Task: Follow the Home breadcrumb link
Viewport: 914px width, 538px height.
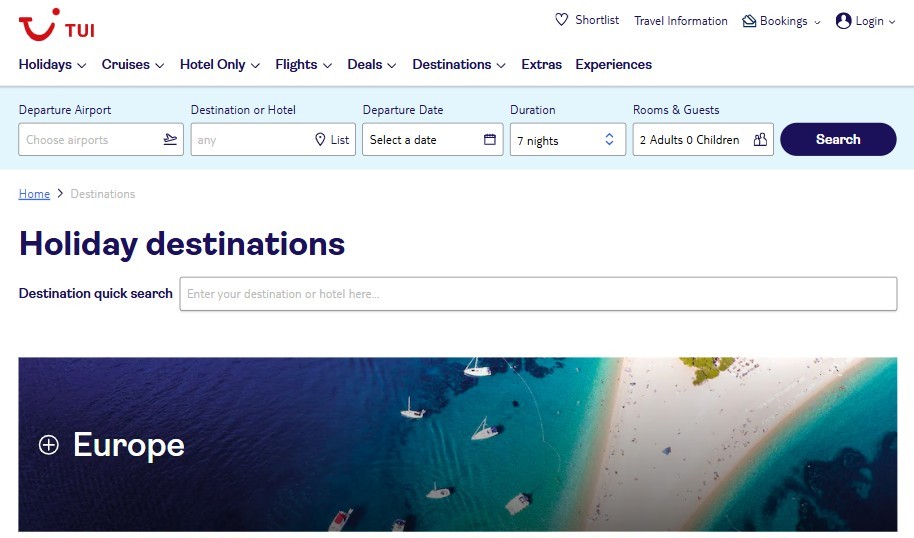Action: pos(34,194)
